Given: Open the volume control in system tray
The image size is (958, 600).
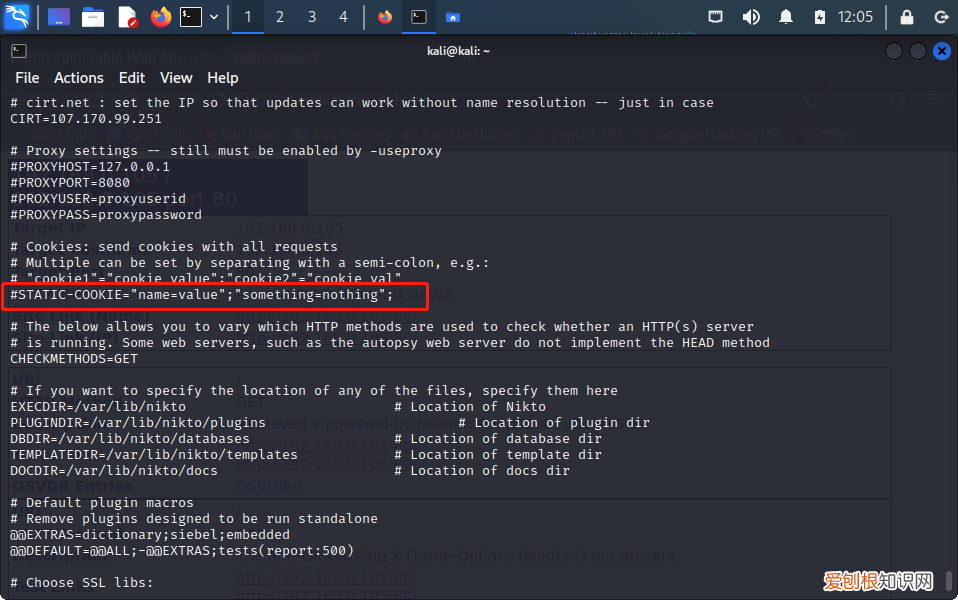Looking at the screenshot, I should (x=751, y=17).
